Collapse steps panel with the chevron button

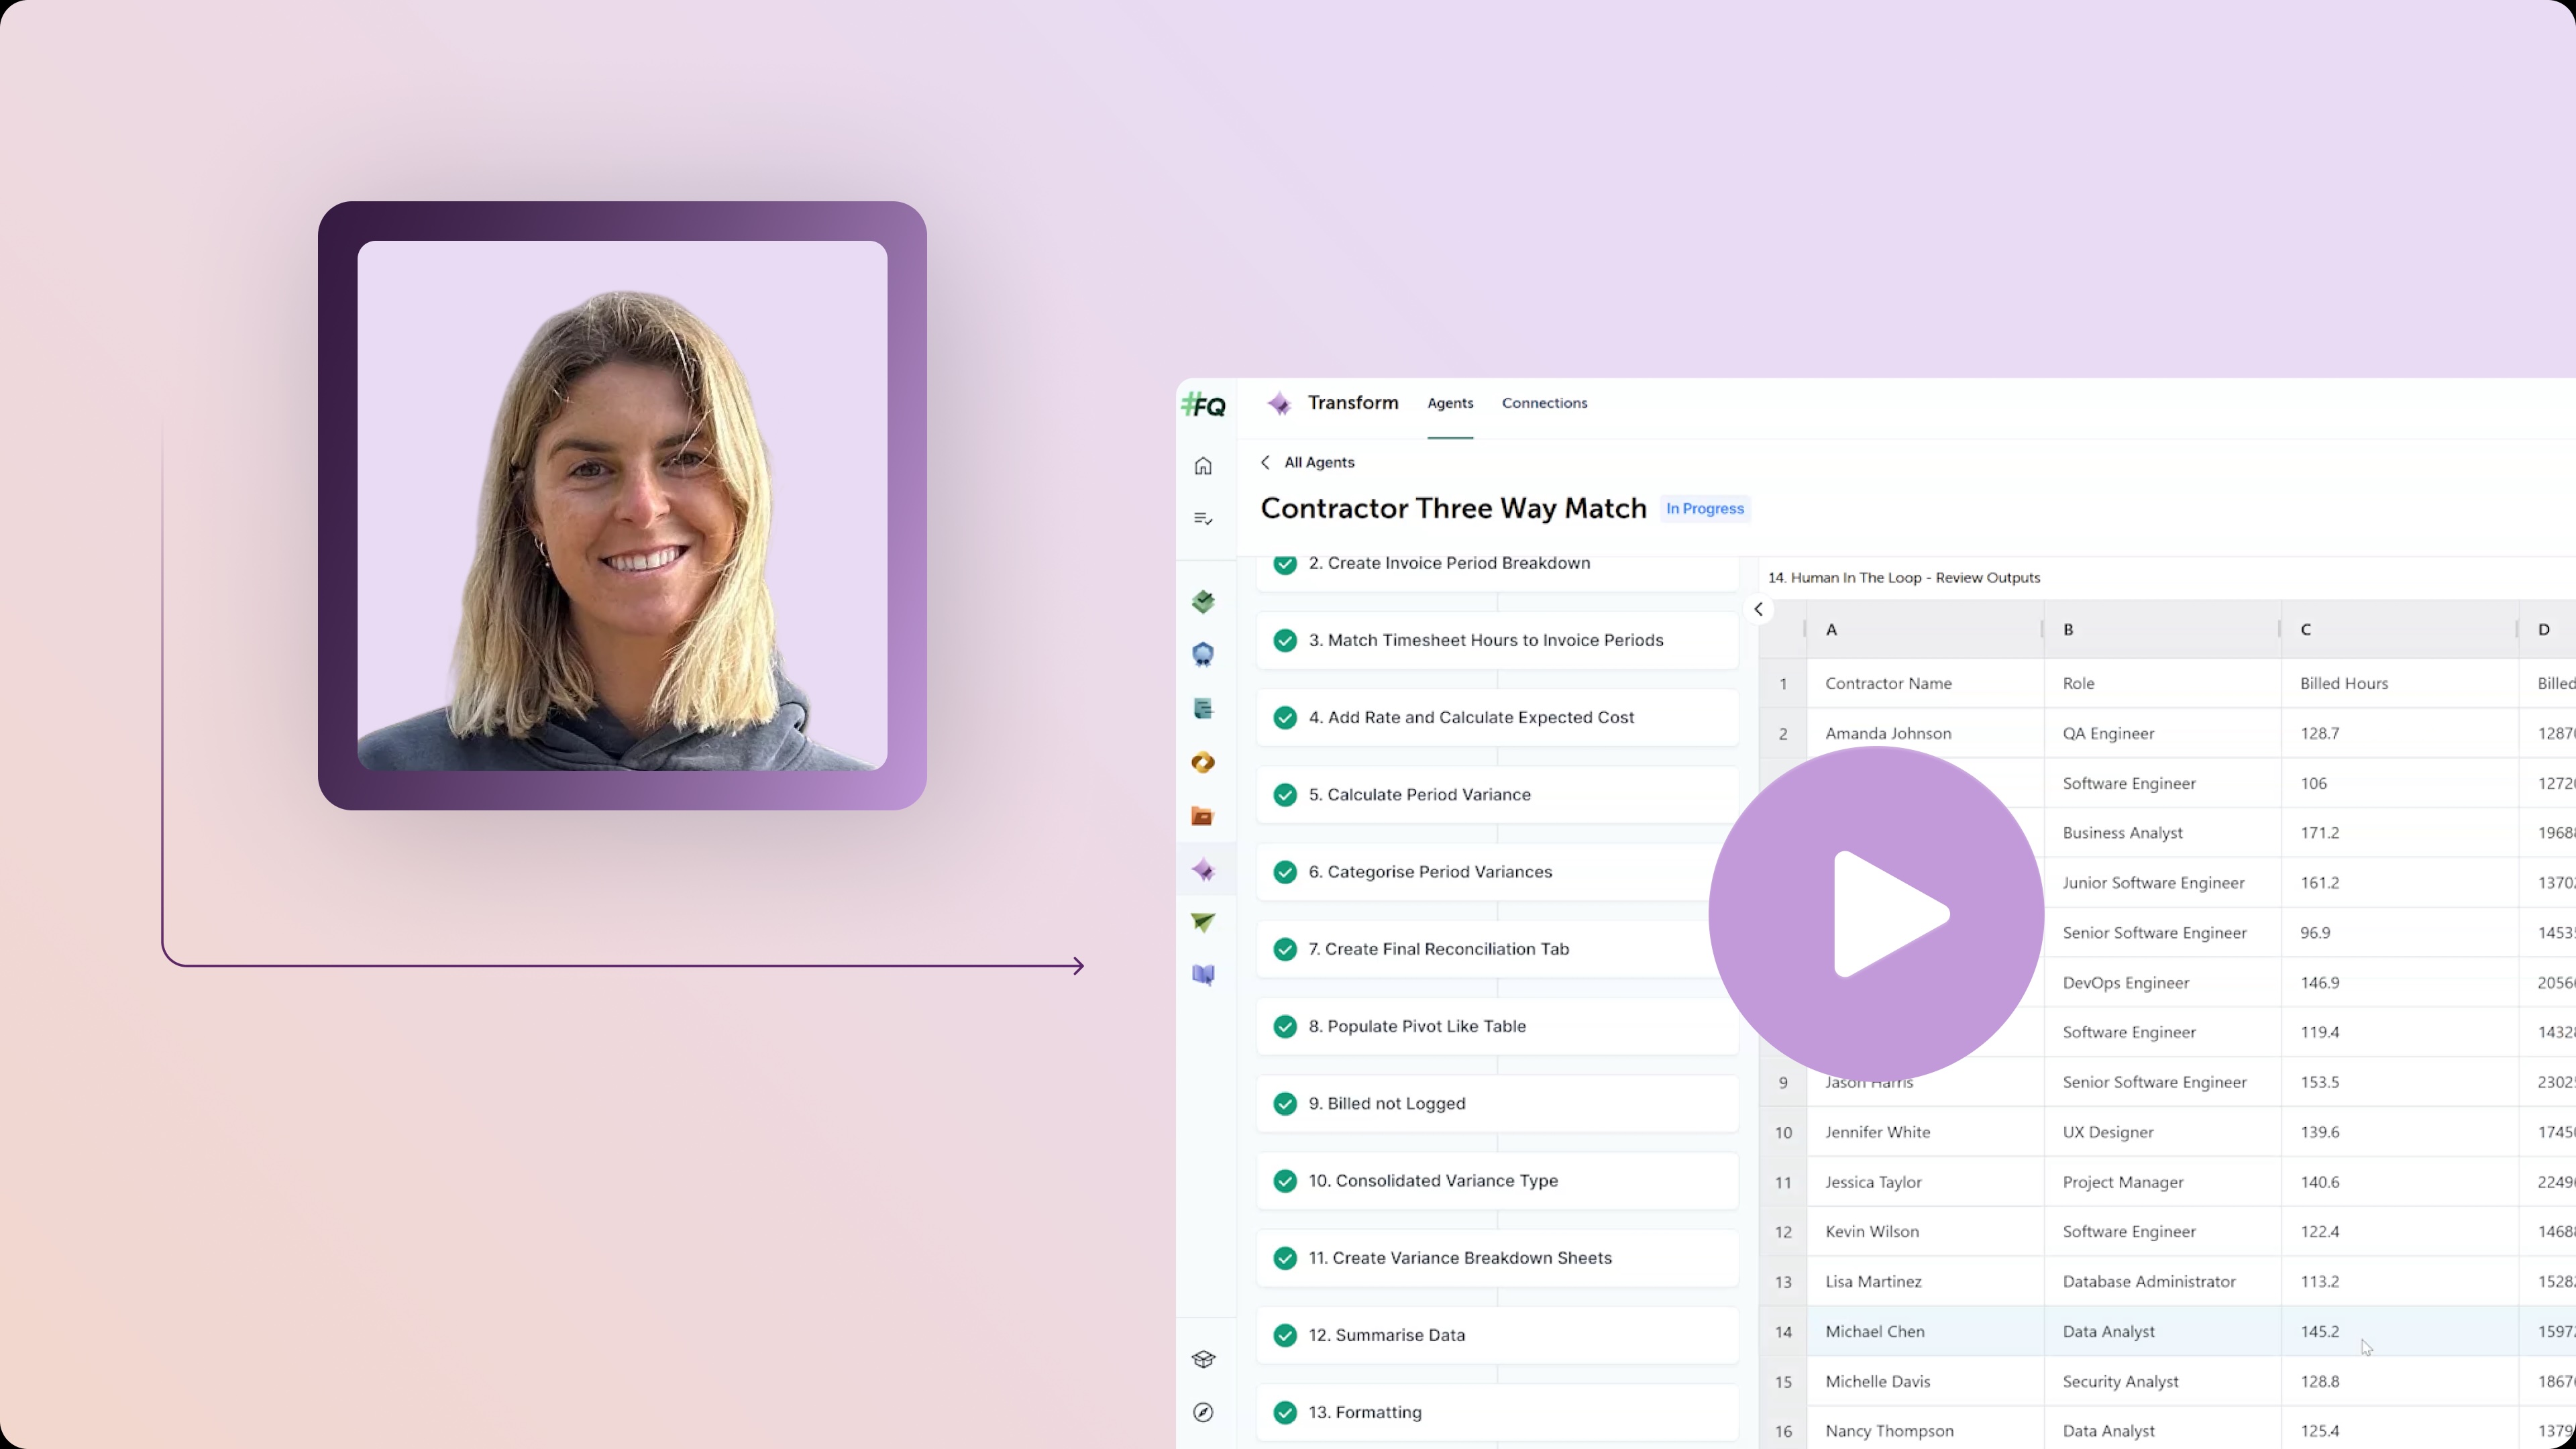coord(1758,609)
